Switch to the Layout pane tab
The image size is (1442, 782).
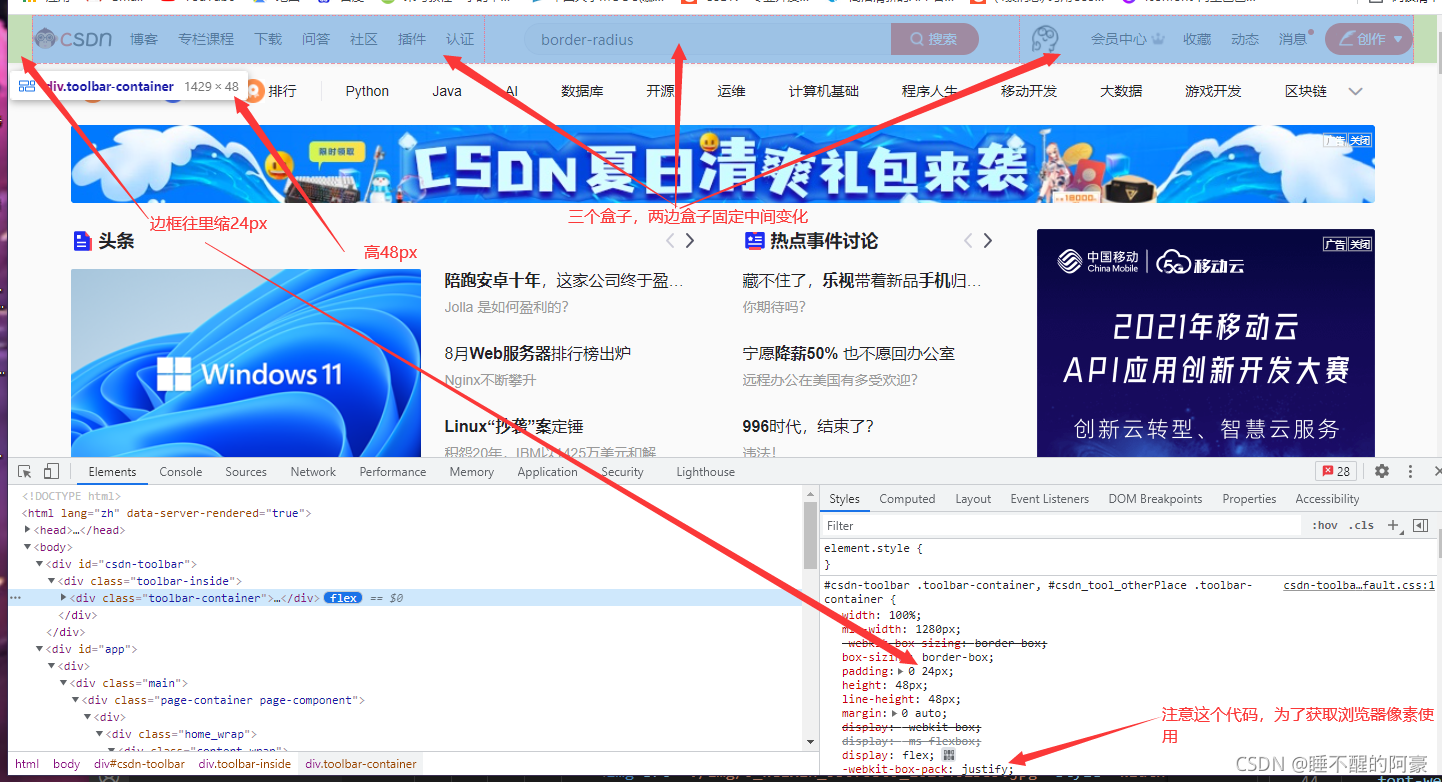973,499
